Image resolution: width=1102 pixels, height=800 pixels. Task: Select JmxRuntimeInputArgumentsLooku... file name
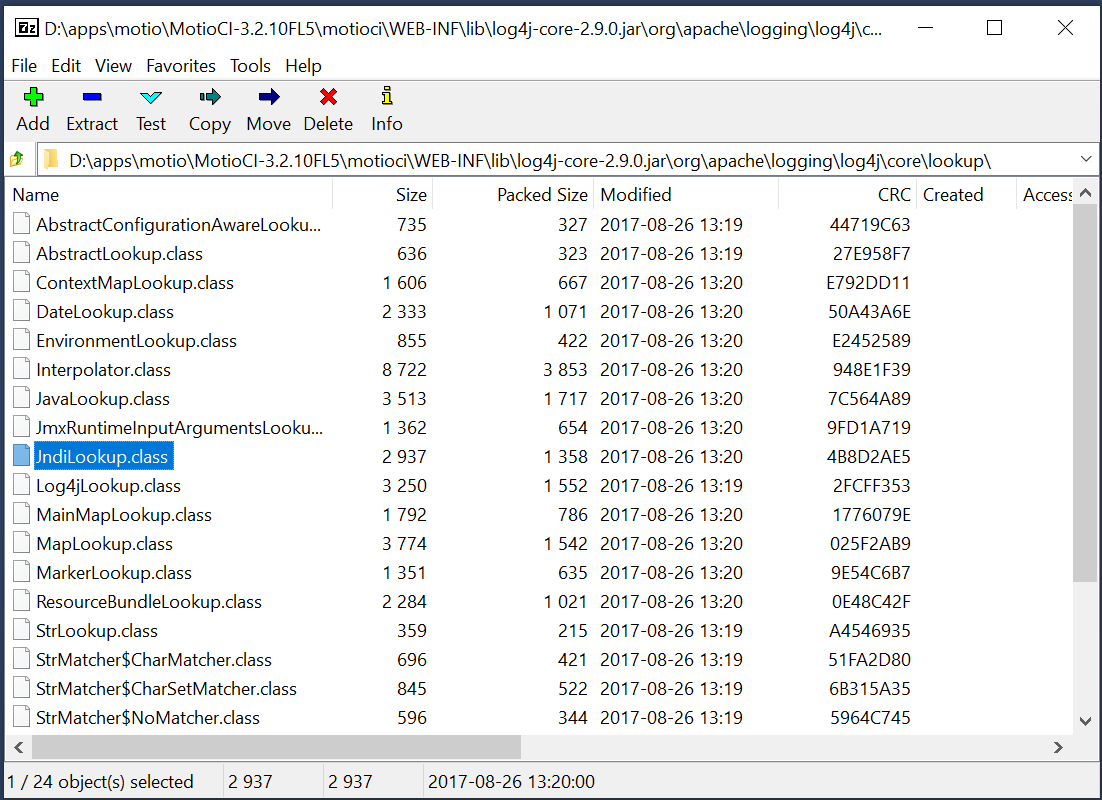click(x=179, y=427)
